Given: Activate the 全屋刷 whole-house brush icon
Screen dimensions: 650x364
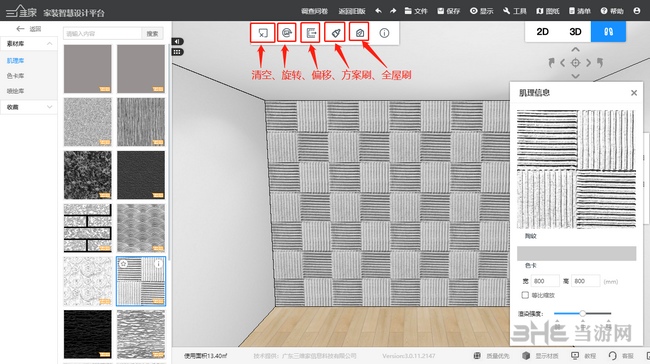Looking at the screenshot, I should point(359,33).
